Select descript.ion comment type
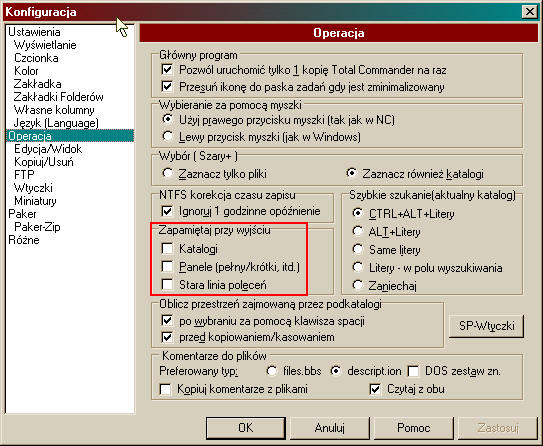543x446 pixels. click(x=335, y=371)
